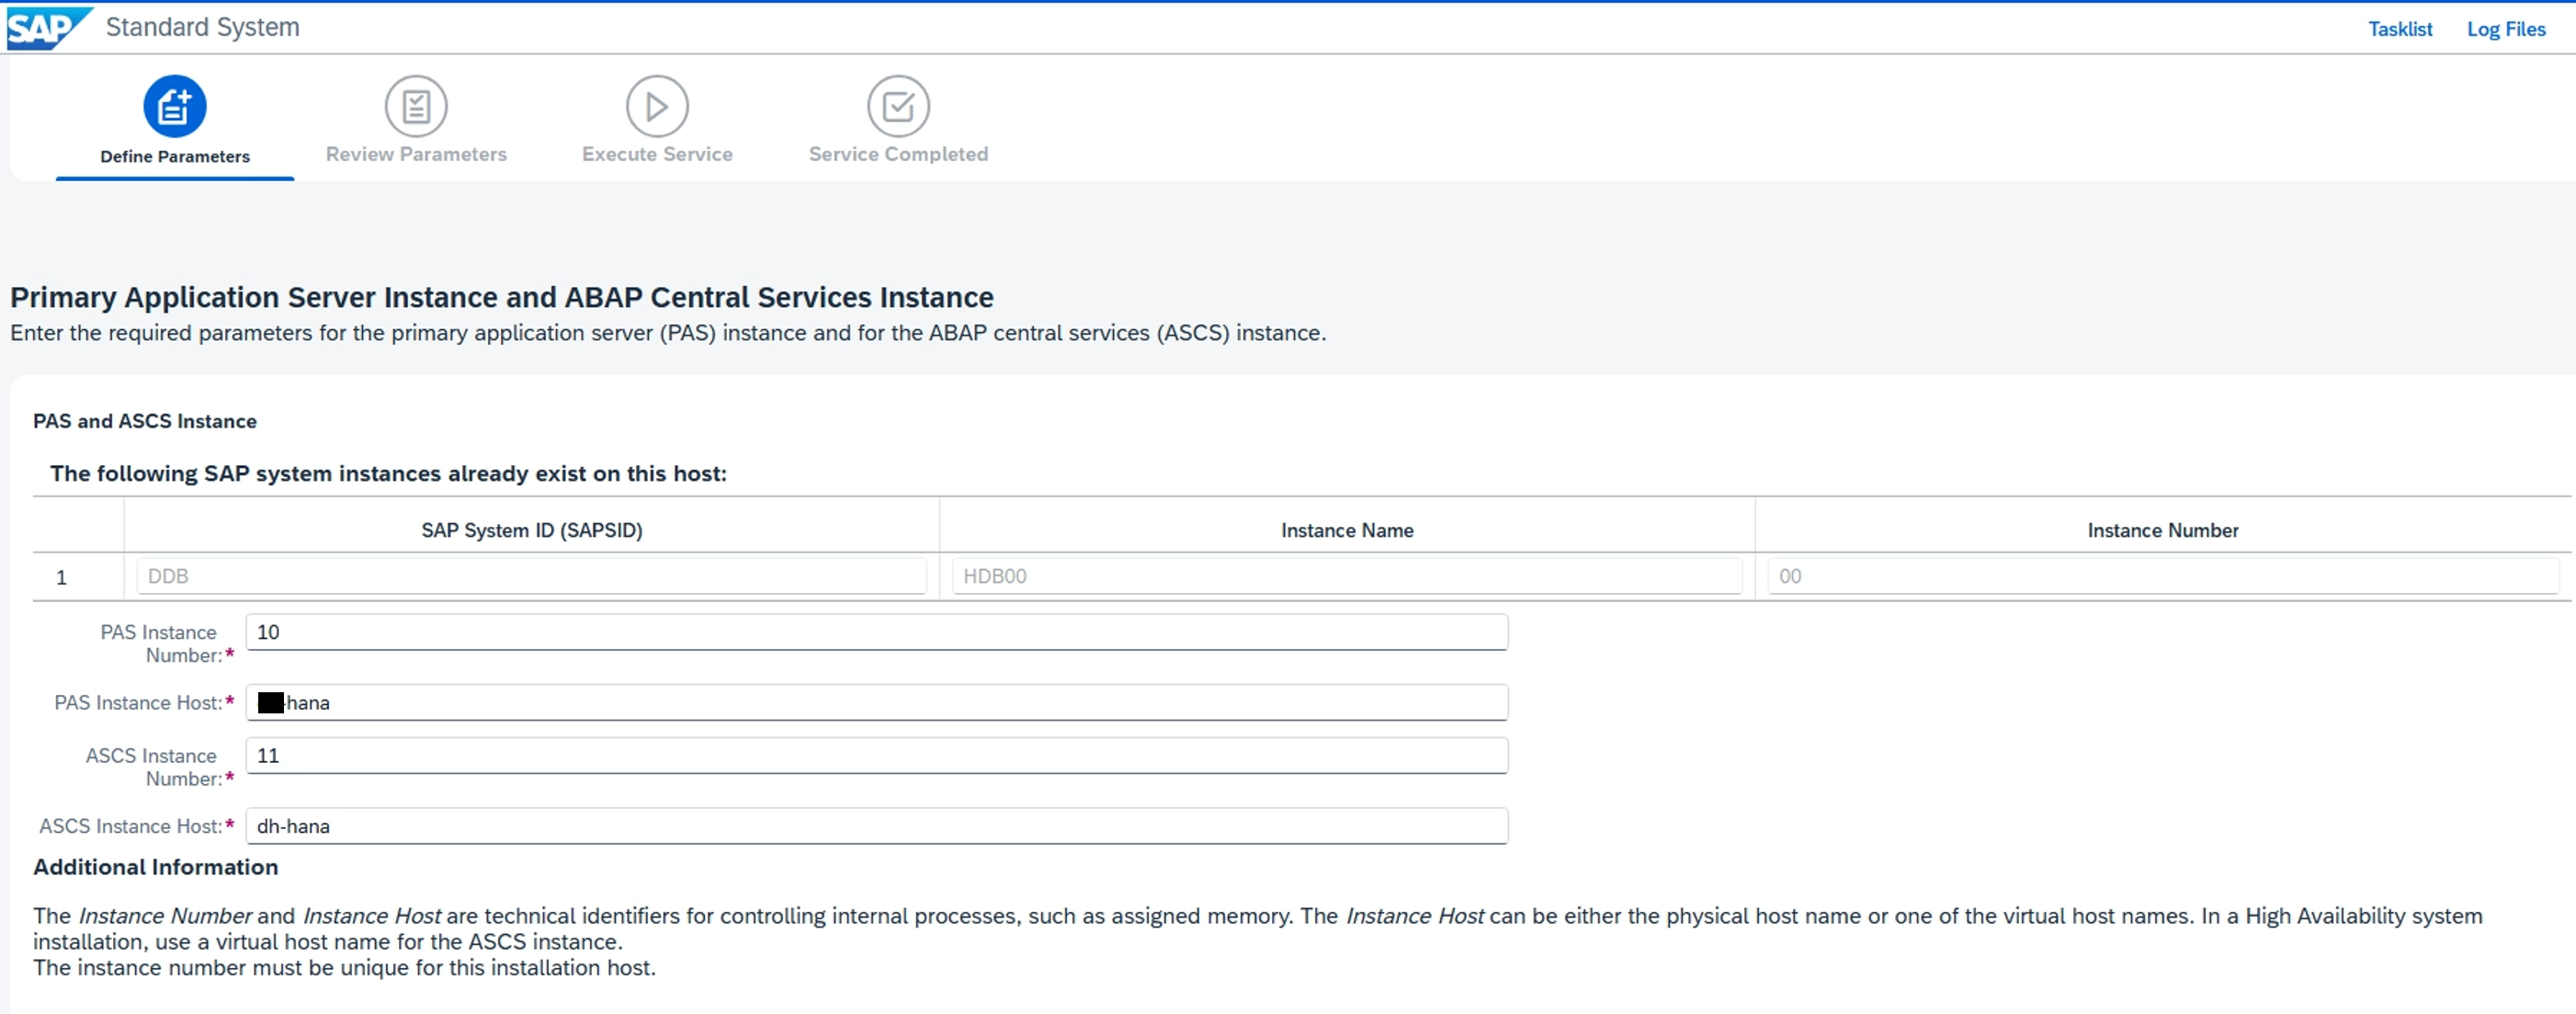Click the Standard System title text

point(203,27)
